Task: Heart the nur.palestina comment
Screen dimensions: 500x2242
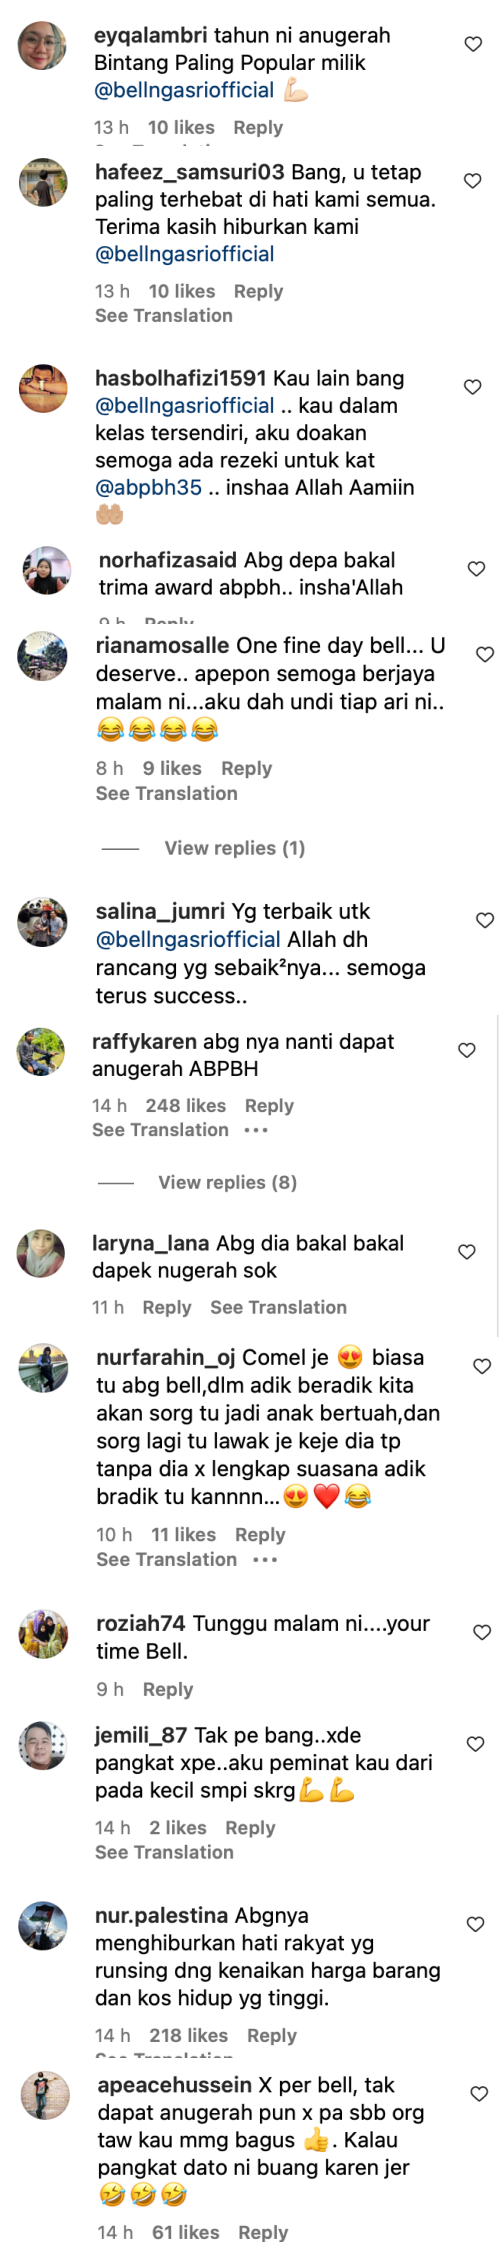Action: [476, 1924]
